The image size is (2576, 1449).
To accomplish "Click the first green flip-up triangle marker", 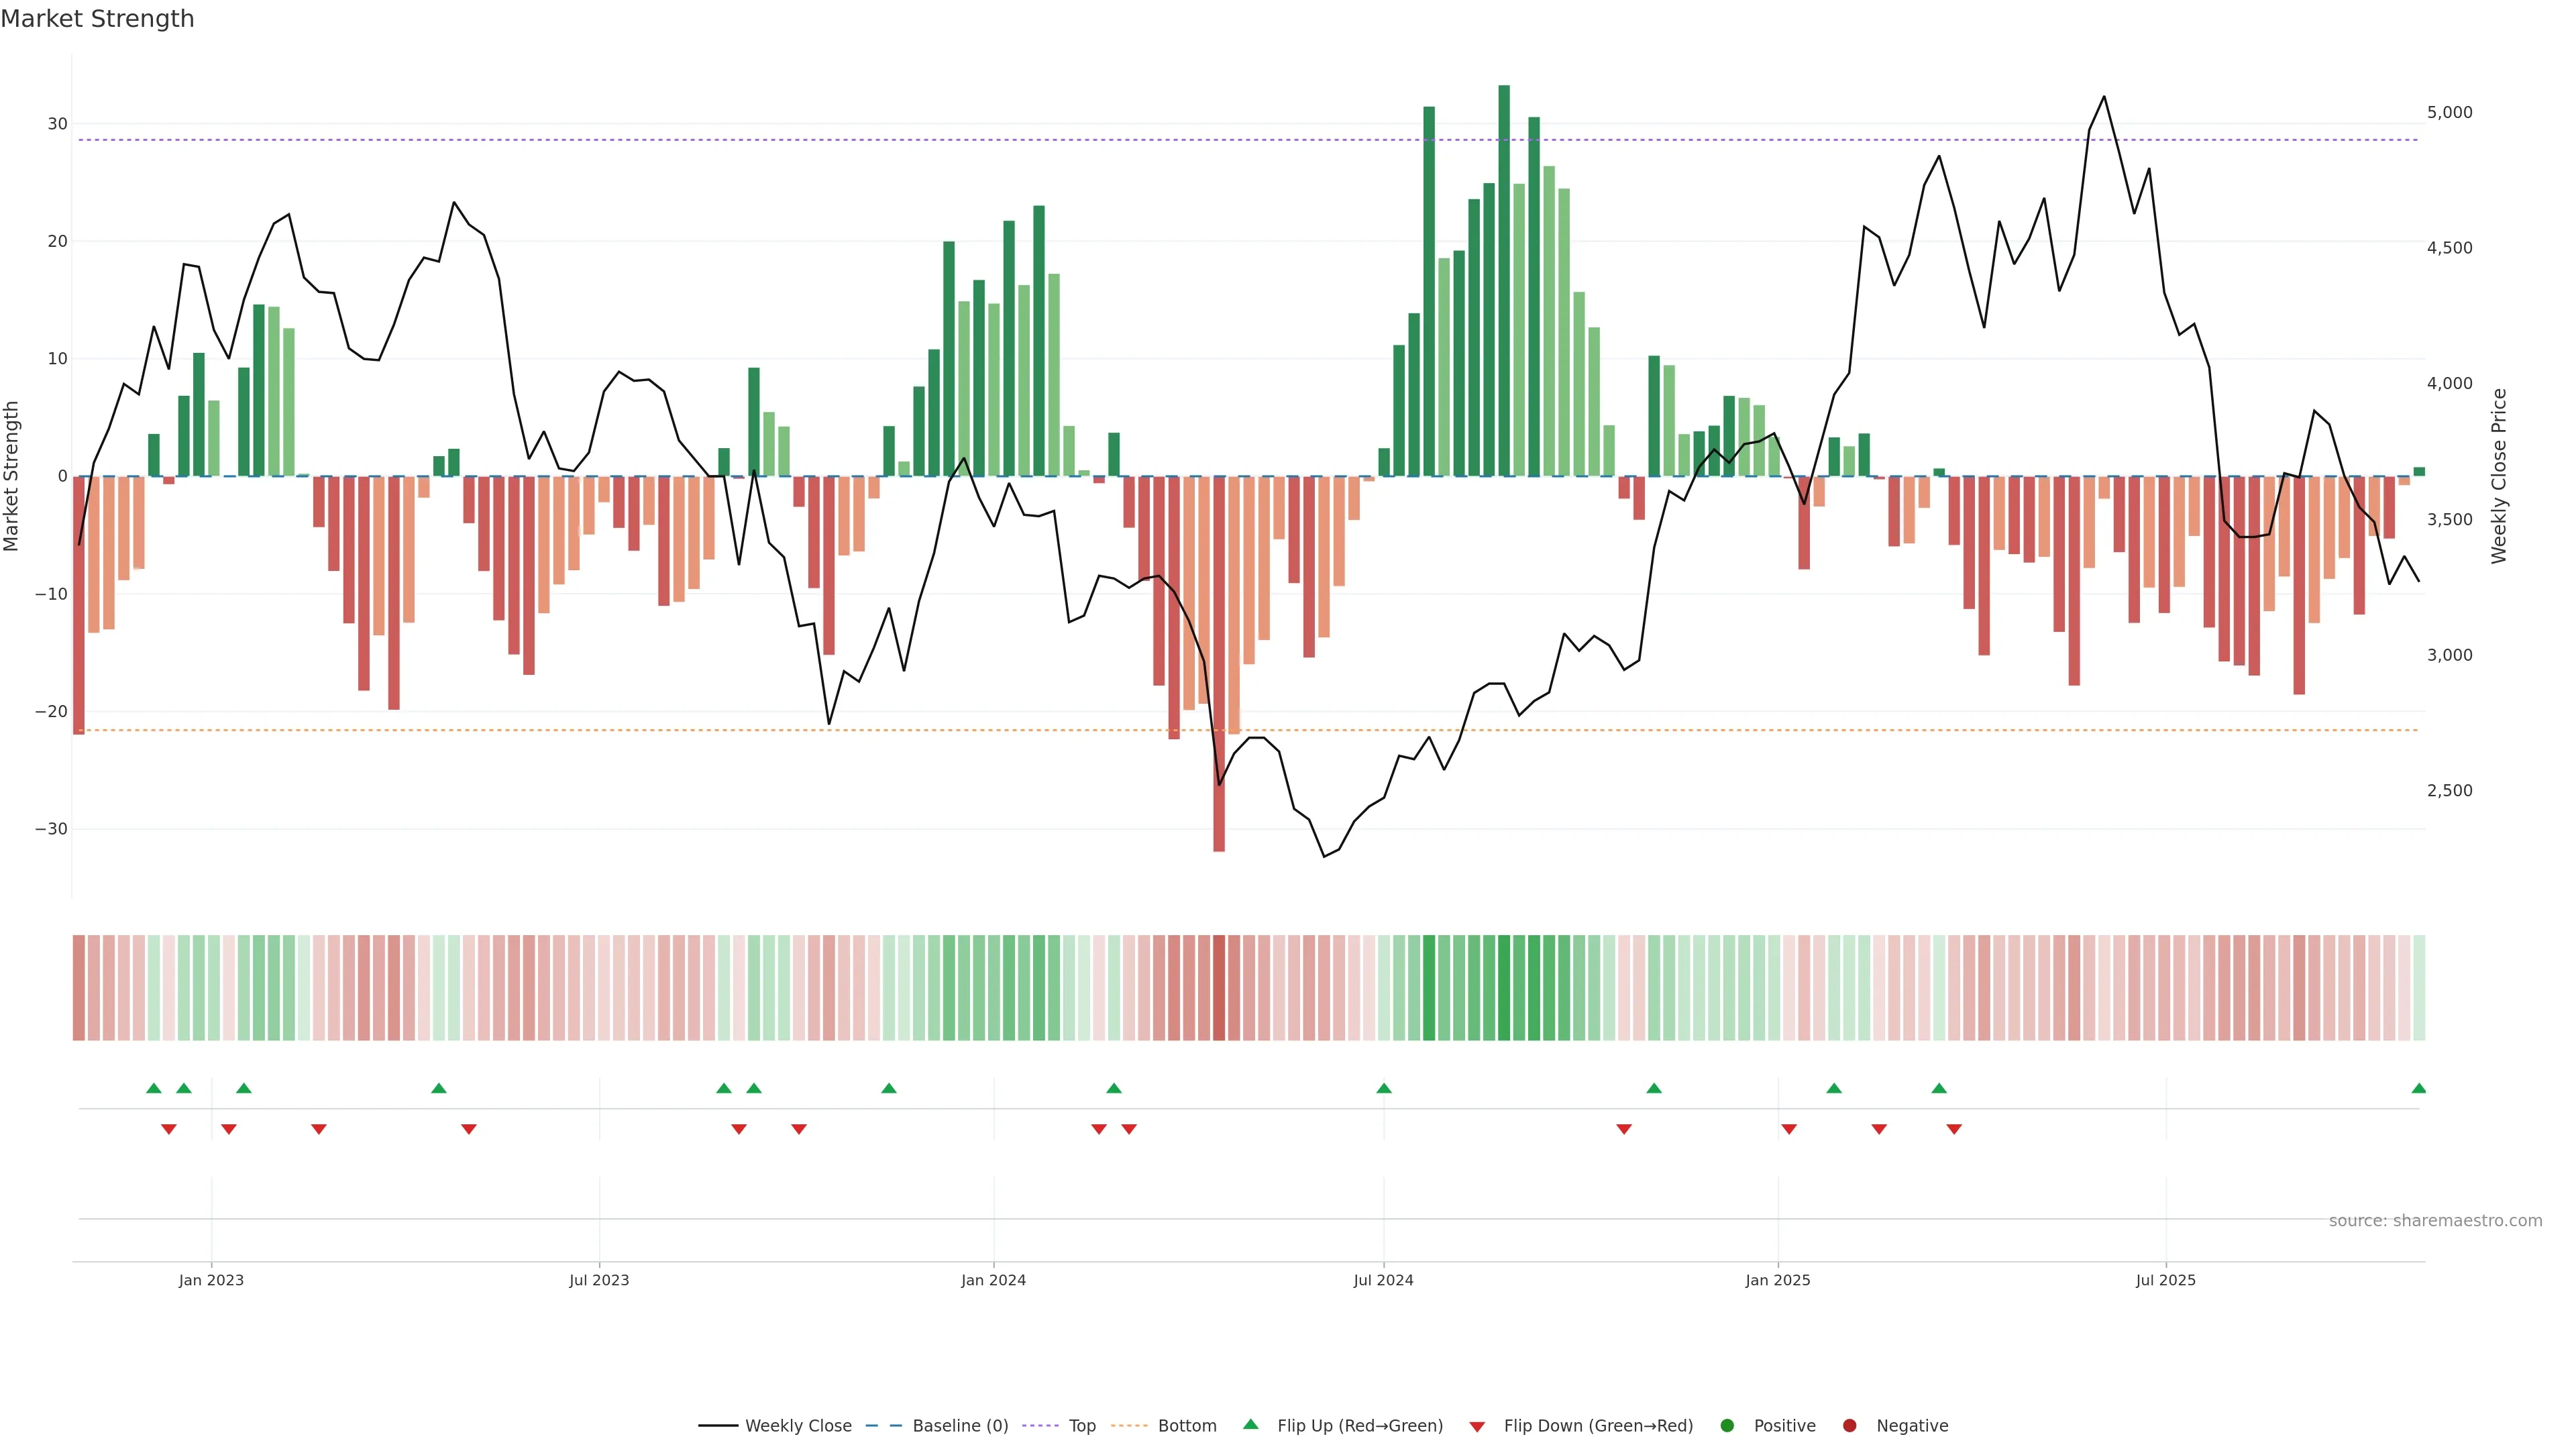I will [153, 1088].
